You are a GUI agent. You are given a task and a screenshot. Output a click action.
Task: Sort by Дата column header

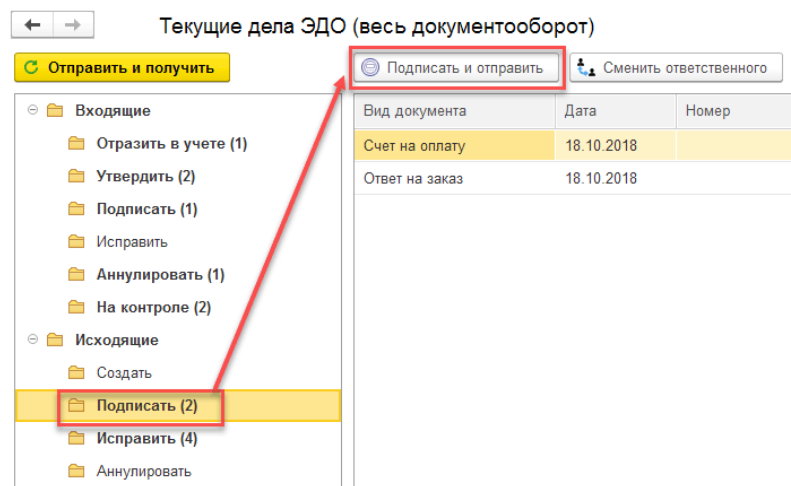click(x=615, y=111)
